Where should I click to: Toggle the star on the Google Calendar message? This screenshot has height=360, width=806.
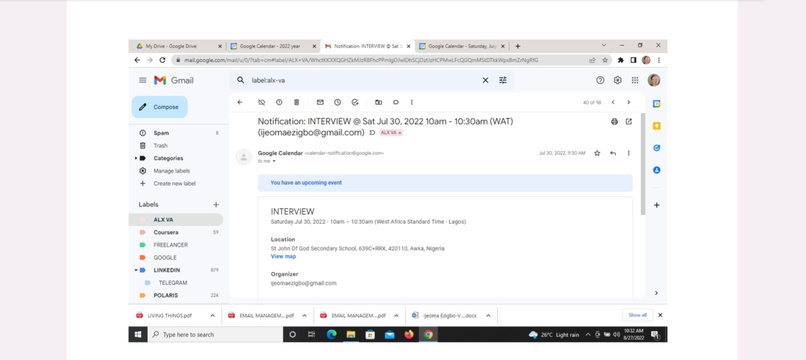(x=597, y=153)
